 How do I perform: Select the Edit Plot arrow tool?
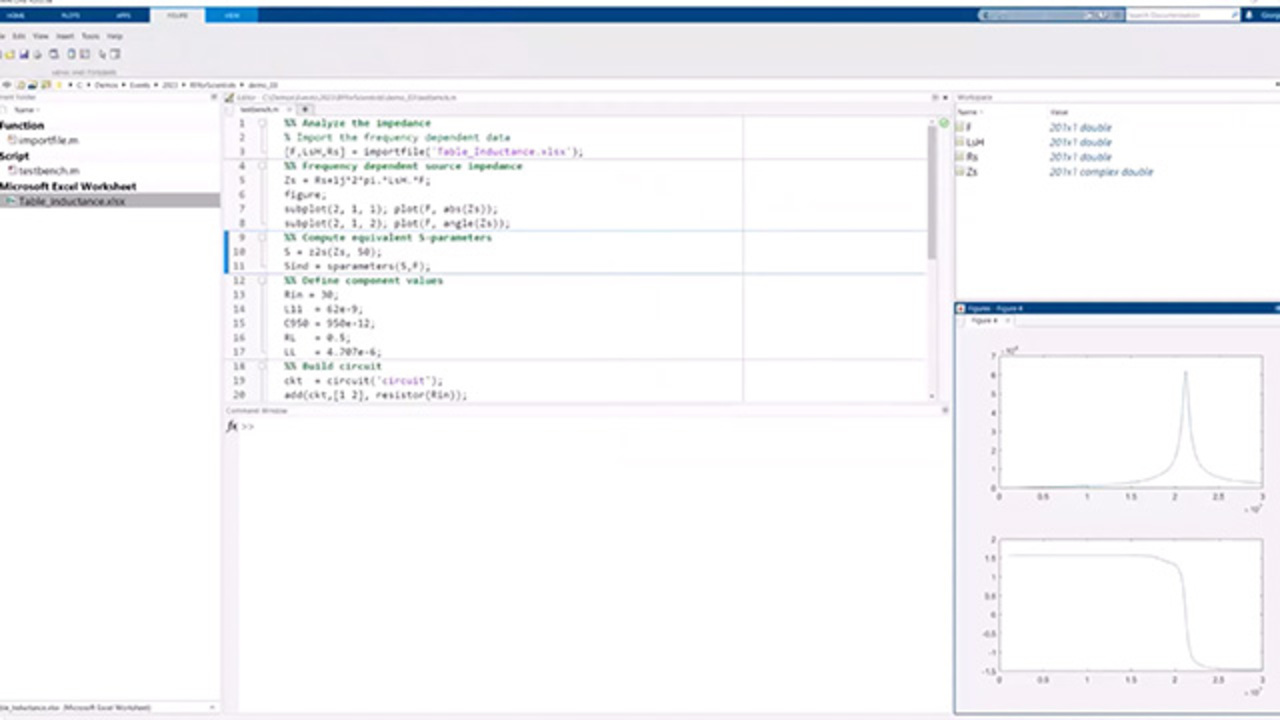tap(103, 54)
